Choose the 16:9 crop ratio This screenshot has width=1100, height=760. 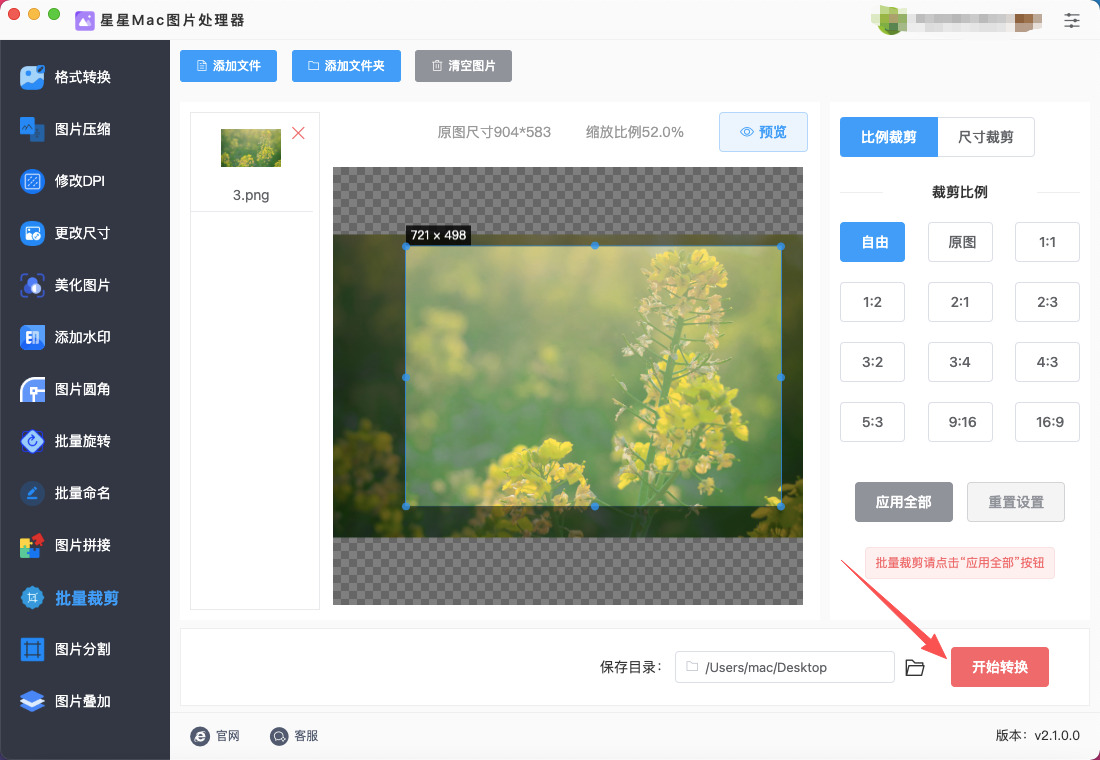point(1047,422)
